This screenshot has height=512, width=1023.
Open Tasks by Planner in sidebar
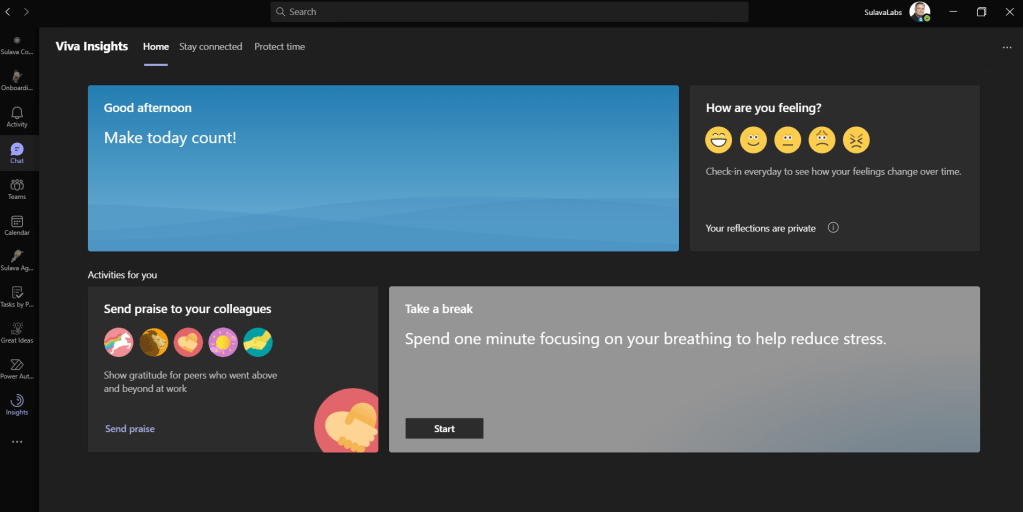[x=17, y=296]
